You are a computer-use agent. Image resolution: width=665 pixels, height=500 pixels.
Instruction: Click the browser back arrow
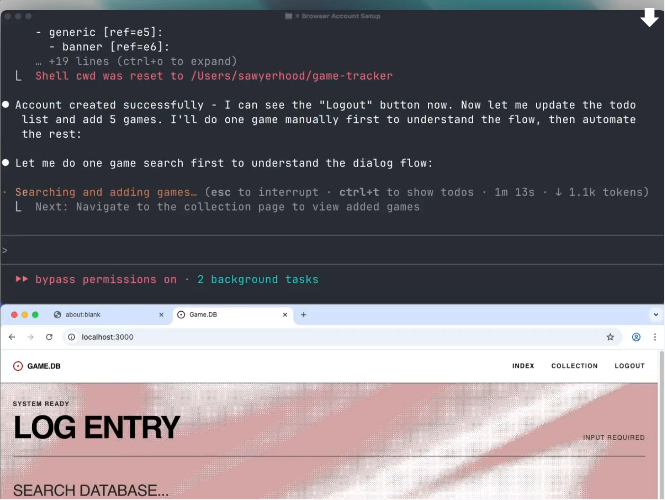(12, 337)
